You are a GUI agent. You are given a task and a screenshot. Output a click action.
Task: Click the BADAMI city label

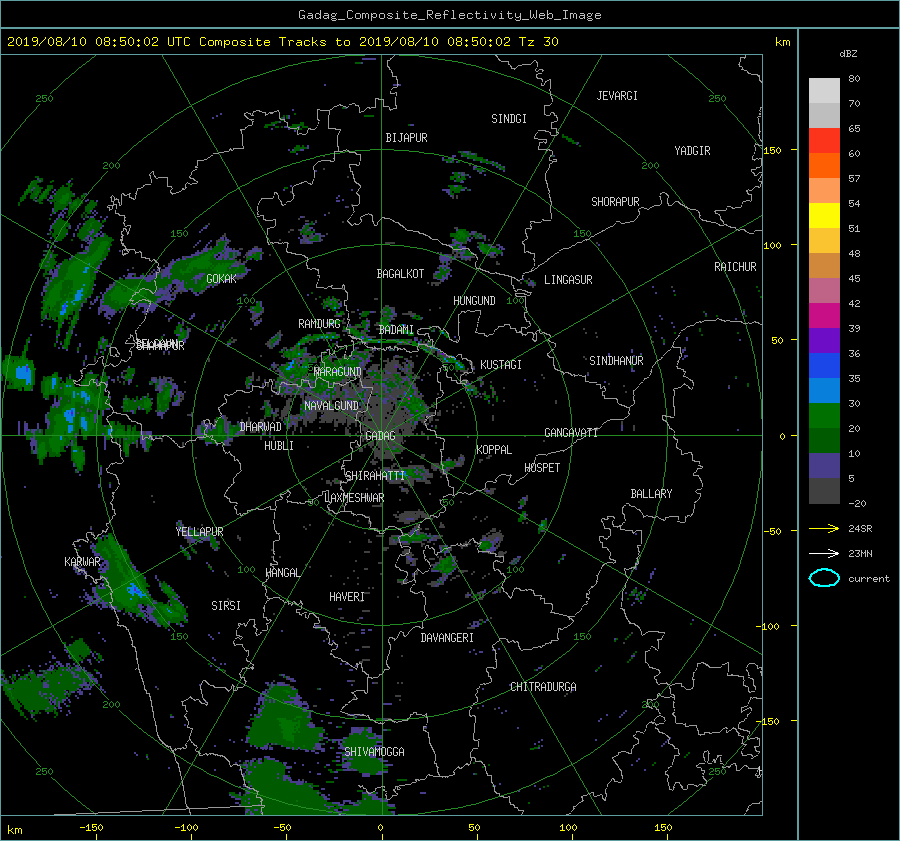click(396, 330)
